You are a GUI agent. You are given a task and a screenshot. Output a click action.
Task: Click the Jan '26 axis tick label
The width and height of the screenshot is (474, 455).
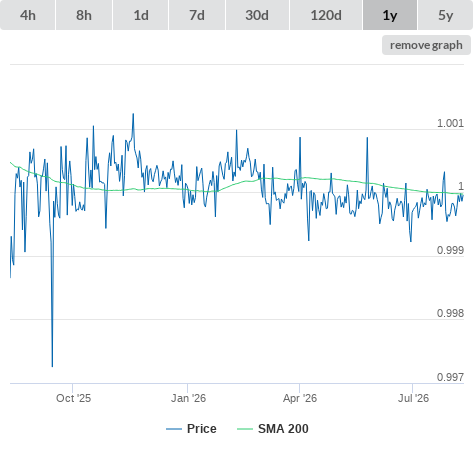click(x=188, y=398)
